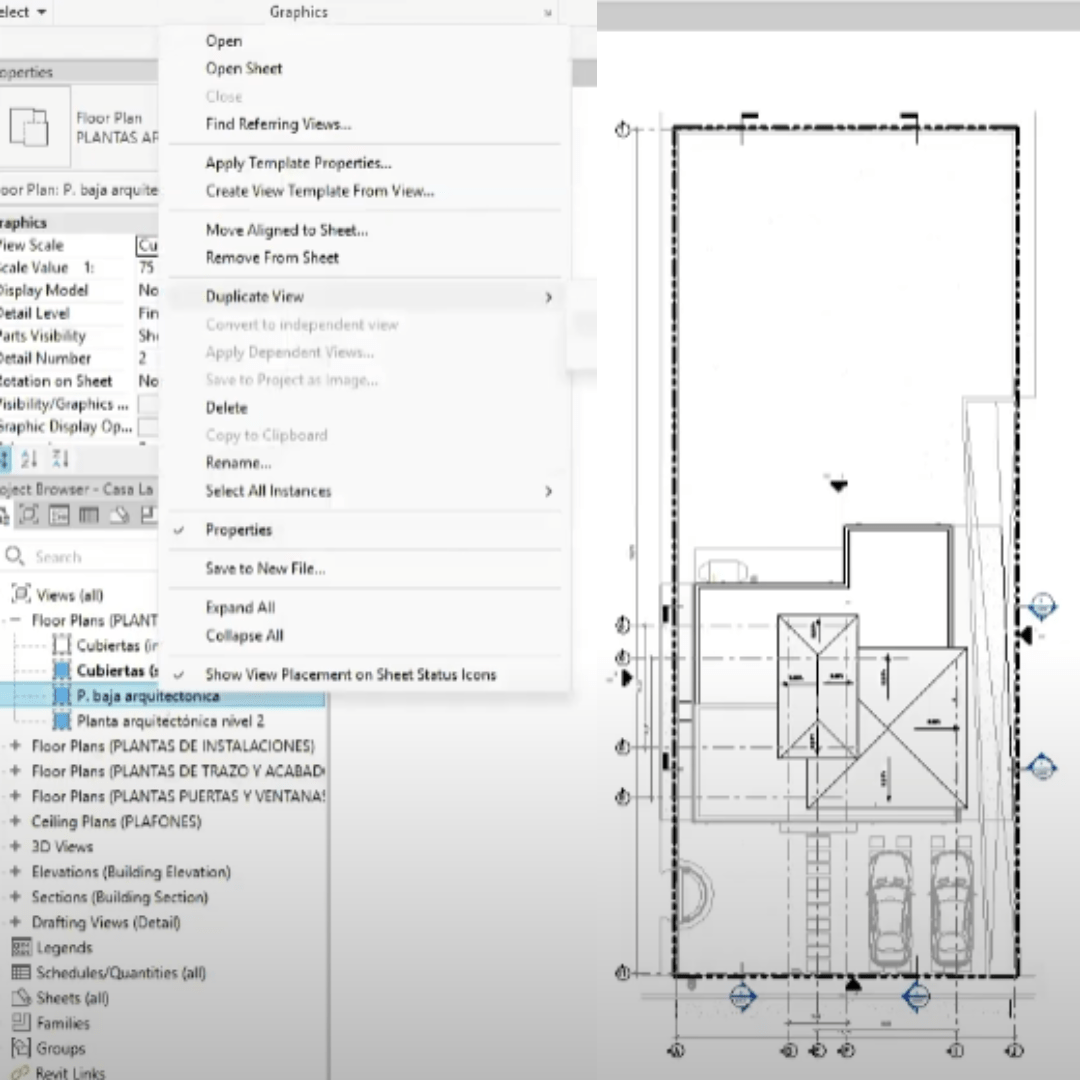1080x1080 pixels.
Task: Select the Sheets (all) icon
Action: [x=20, y=998]
